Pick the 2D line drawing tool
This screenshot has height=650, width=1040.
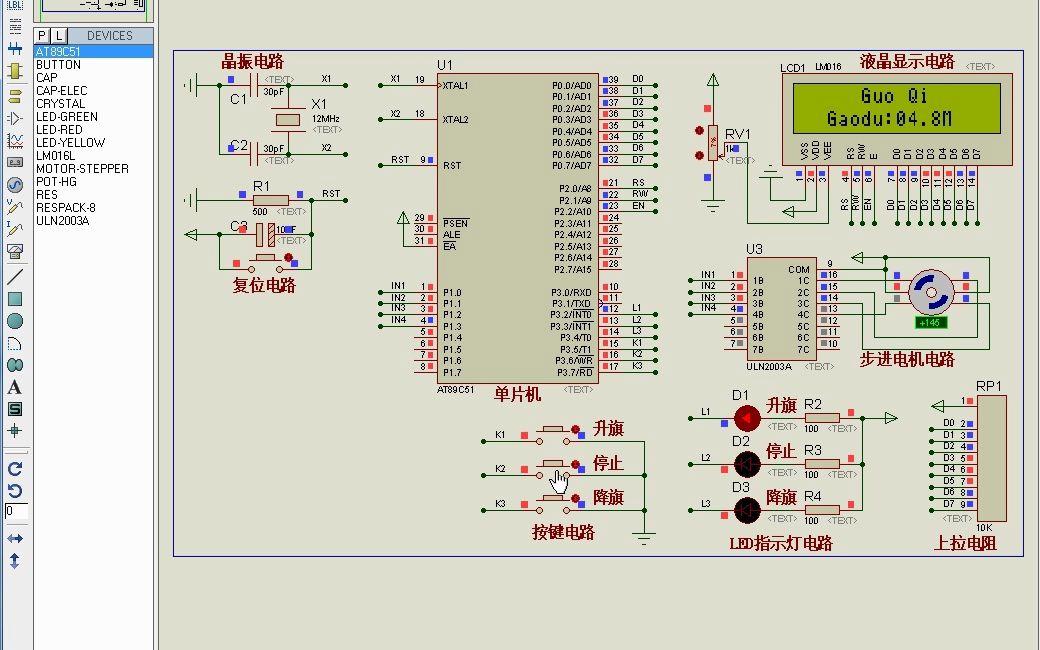(15, 277)
